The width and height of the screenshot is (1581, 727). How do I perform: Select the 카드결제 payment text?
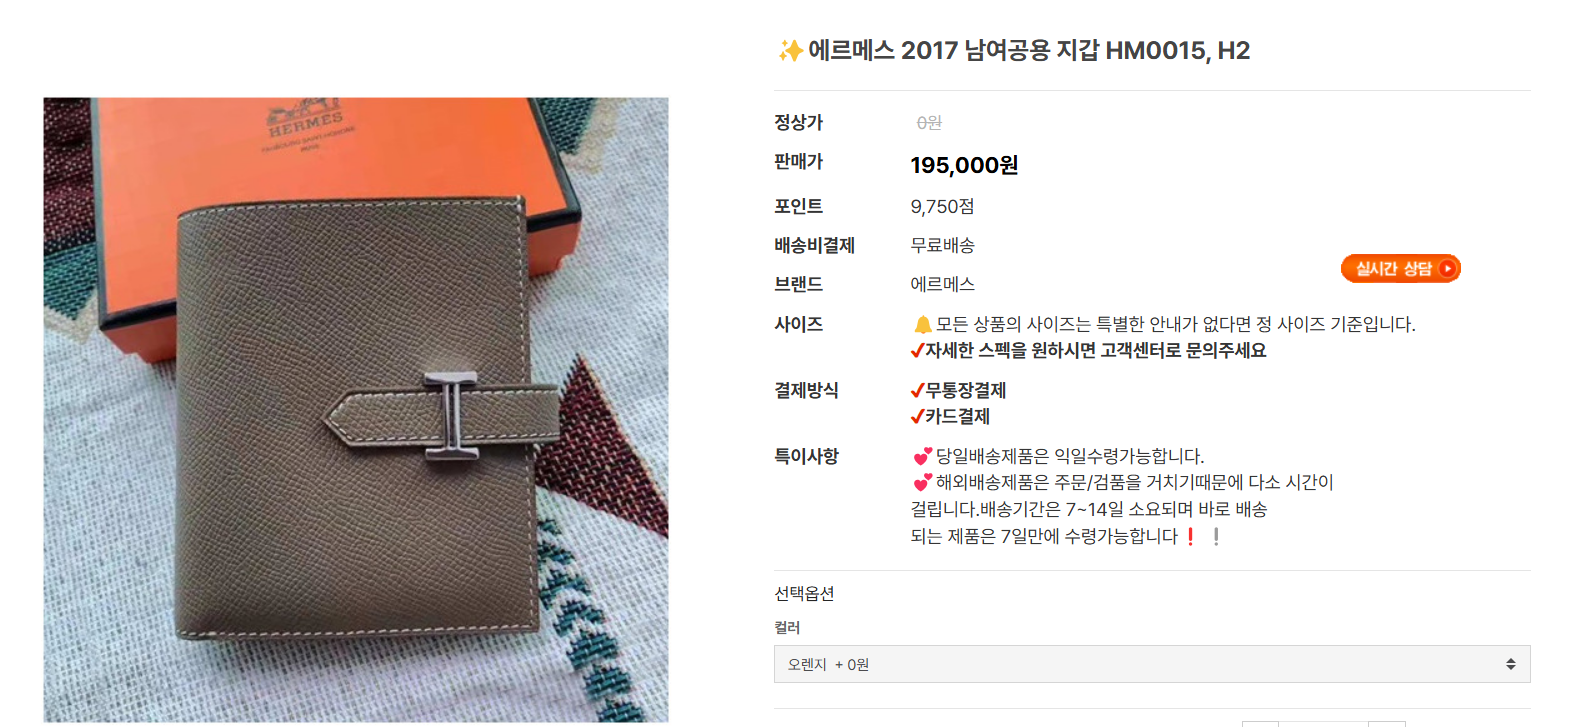[957, 416]
